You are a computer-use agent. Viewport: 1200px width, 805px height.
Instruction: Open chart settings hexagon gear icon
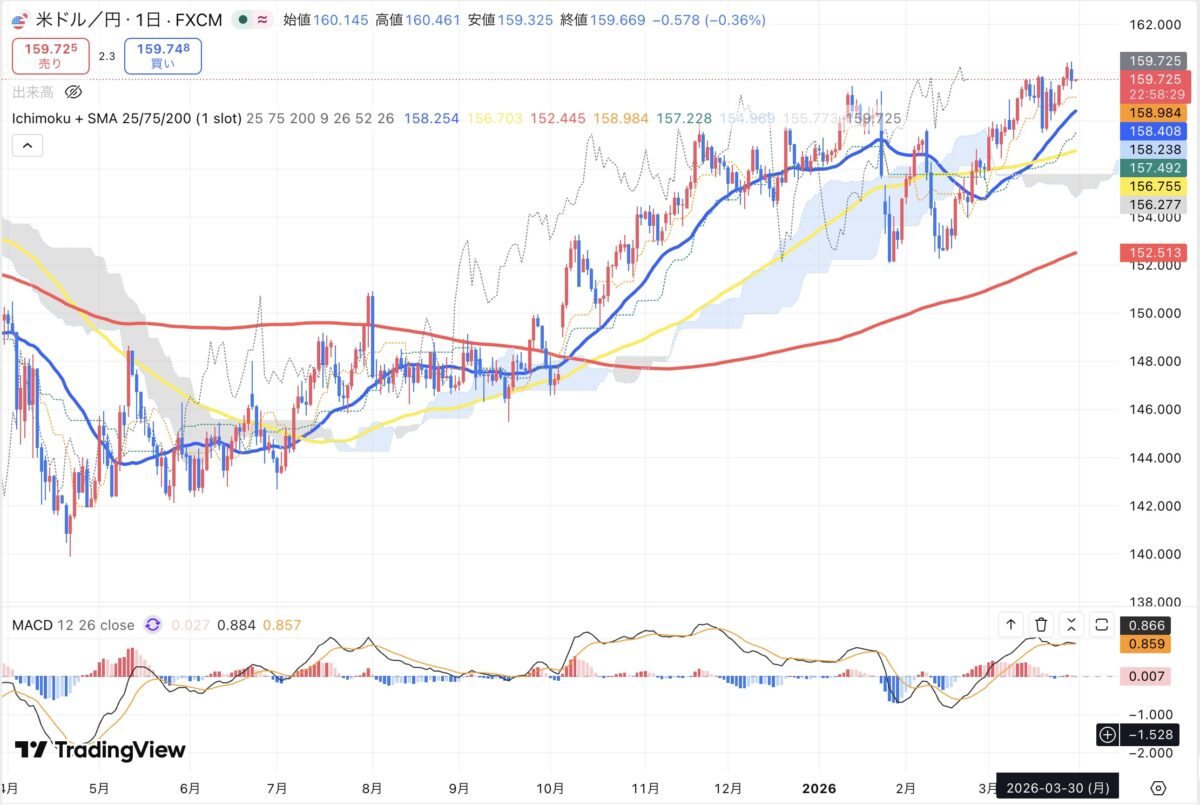(x=1158, y=786)
